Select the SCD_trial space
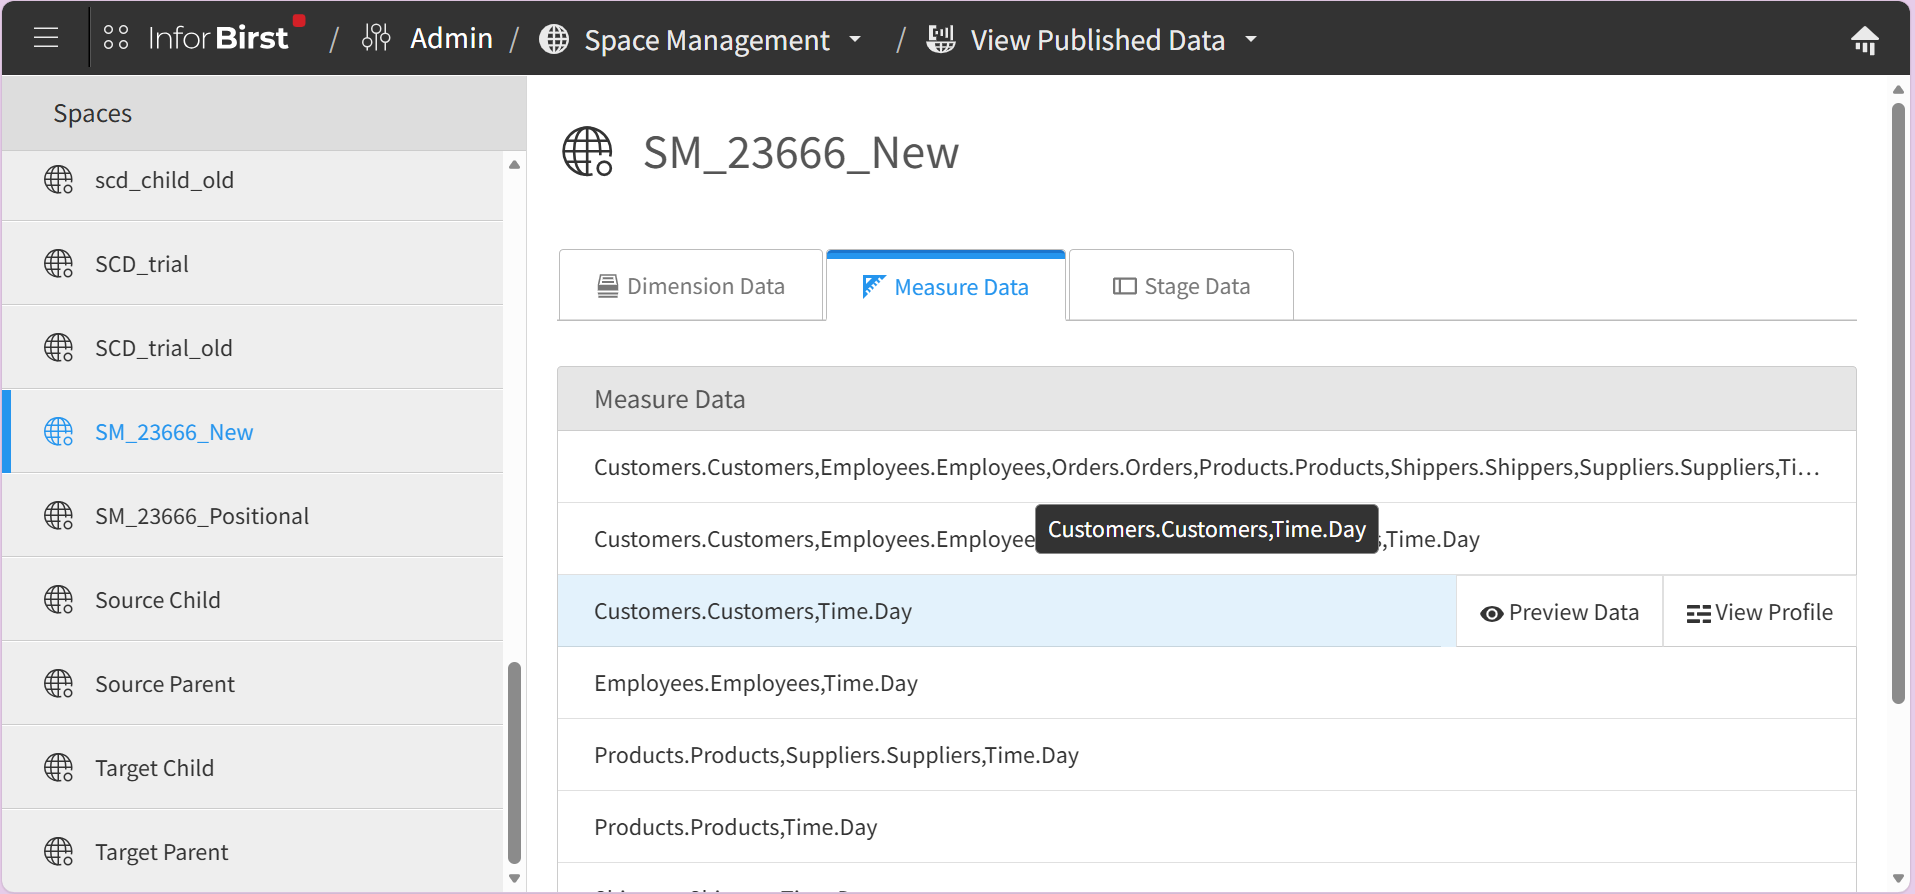This screenshot has height=894, width=1915. click(x=253, y=264)
